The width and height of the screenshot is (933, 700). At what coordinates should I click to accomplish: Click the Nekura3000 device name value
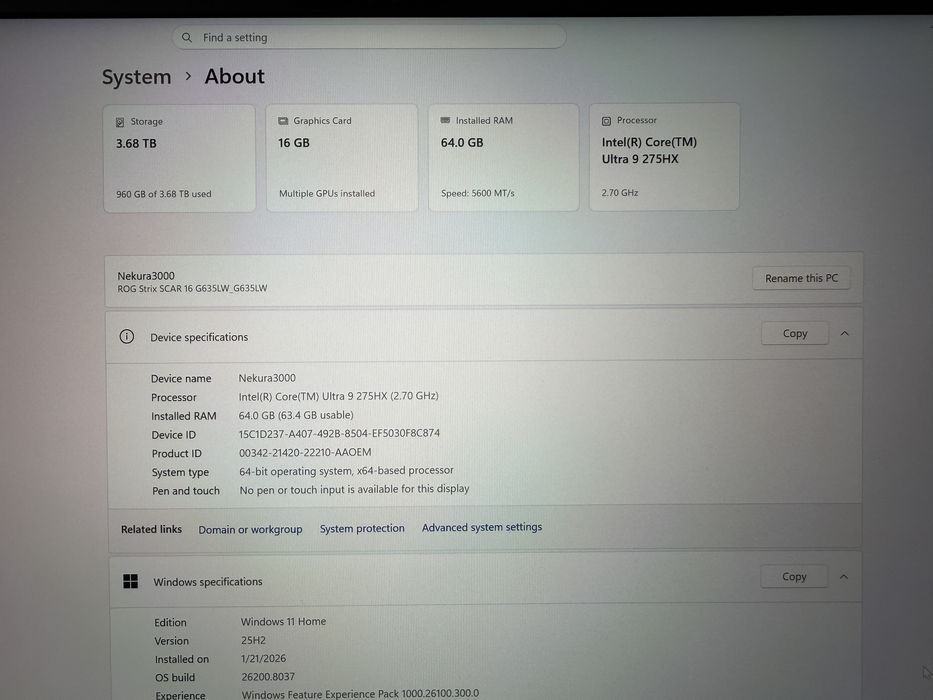click(x=267, y=378)
